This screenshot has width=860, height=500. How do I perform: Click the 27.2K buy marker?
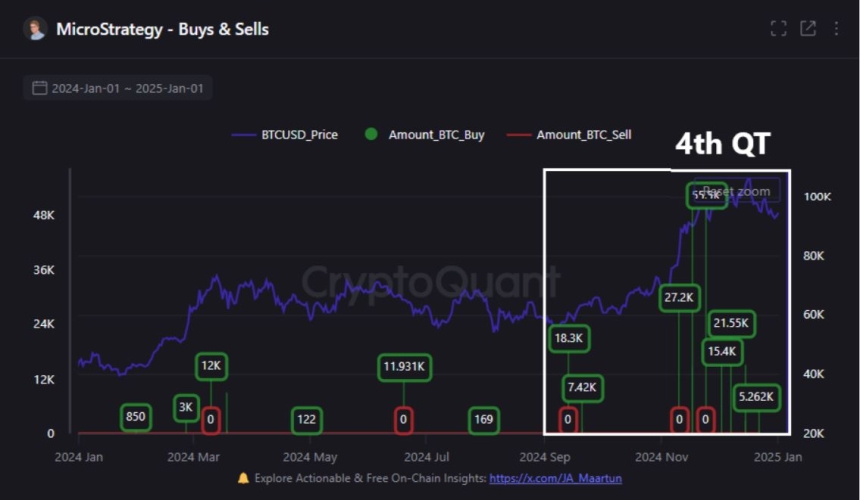pyautogui.click(x=679, y=298)
